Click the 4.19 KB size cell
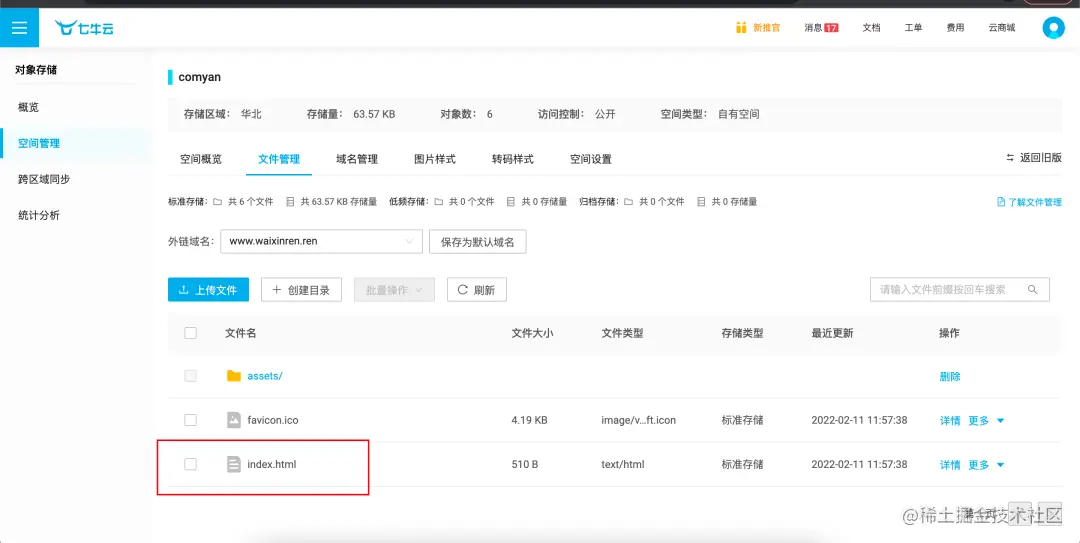This screenshot has height=543, width=1080. coord(530,420)
